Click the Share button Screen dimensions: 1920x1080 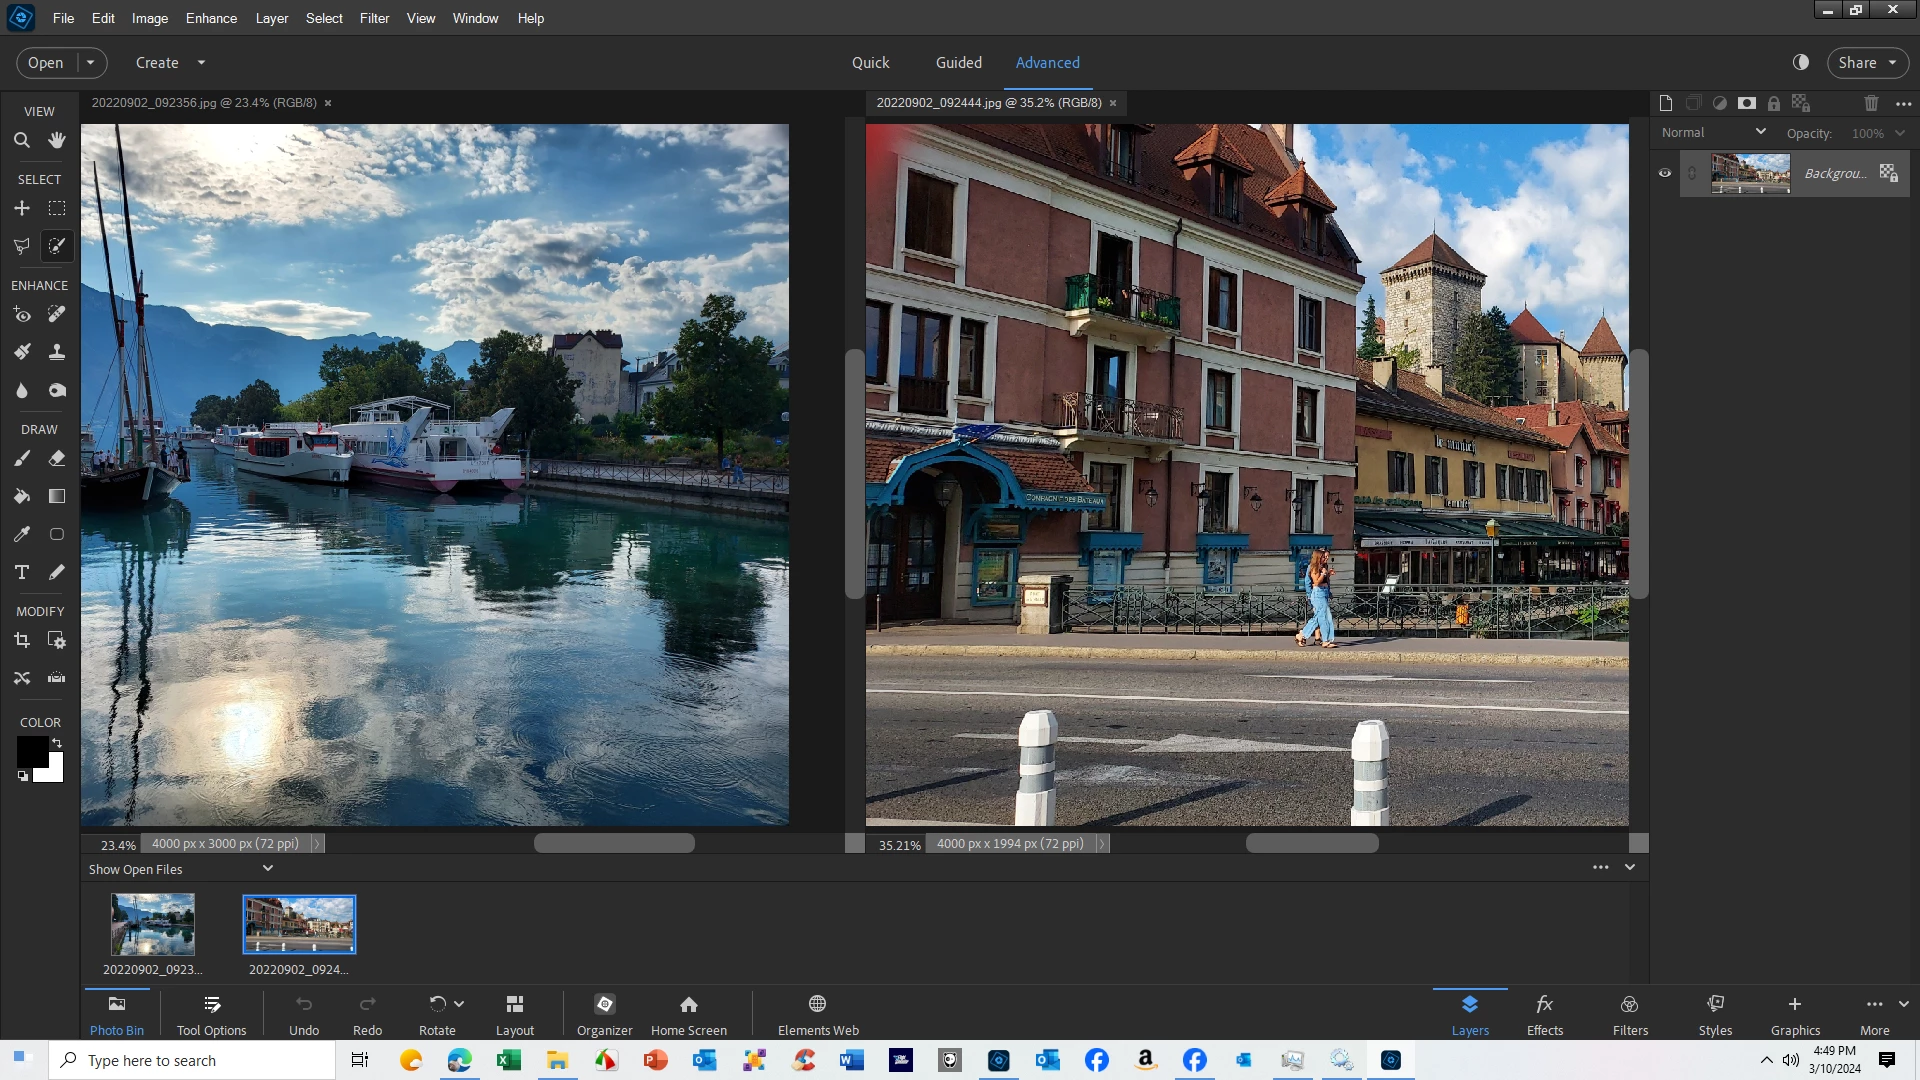click(x=1857, y=62)
